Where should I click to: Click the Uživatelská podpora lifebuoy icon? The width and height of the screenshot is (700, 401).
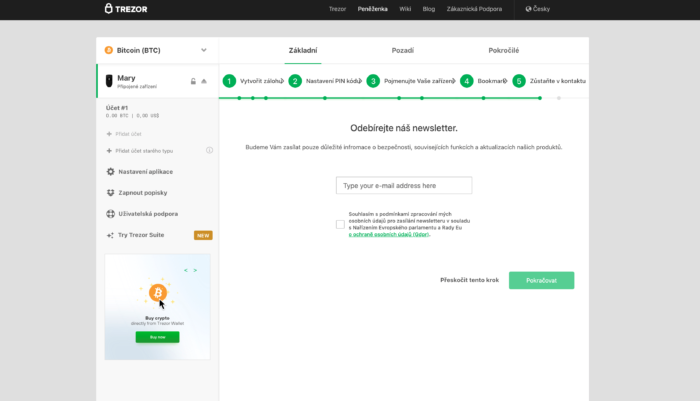point(110,214)
